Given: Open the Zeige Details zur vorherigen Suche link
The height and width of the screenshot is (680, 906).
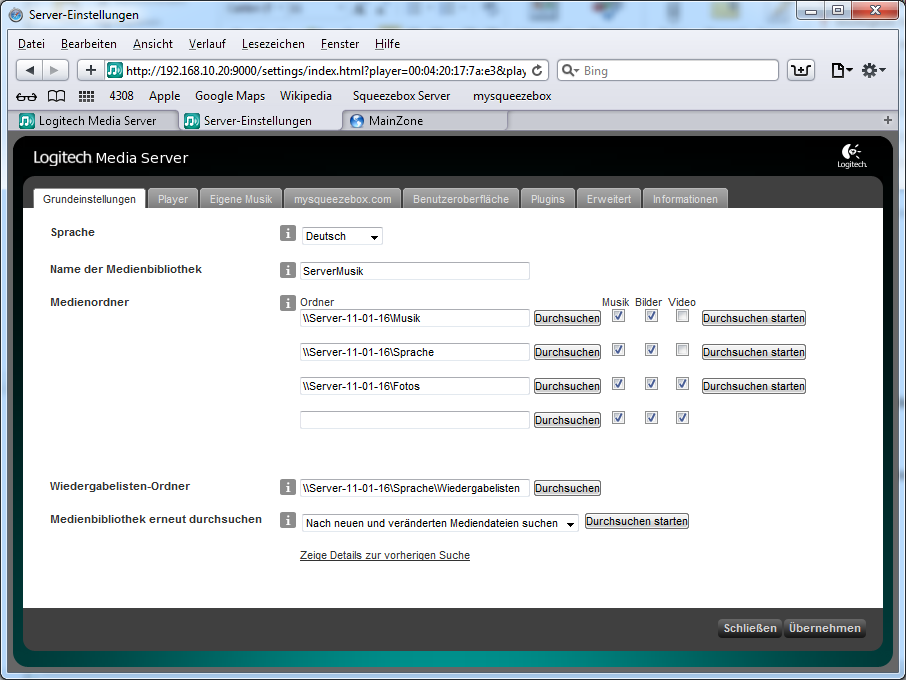Looking at the screenshot, I should click(x=384, y=555).
